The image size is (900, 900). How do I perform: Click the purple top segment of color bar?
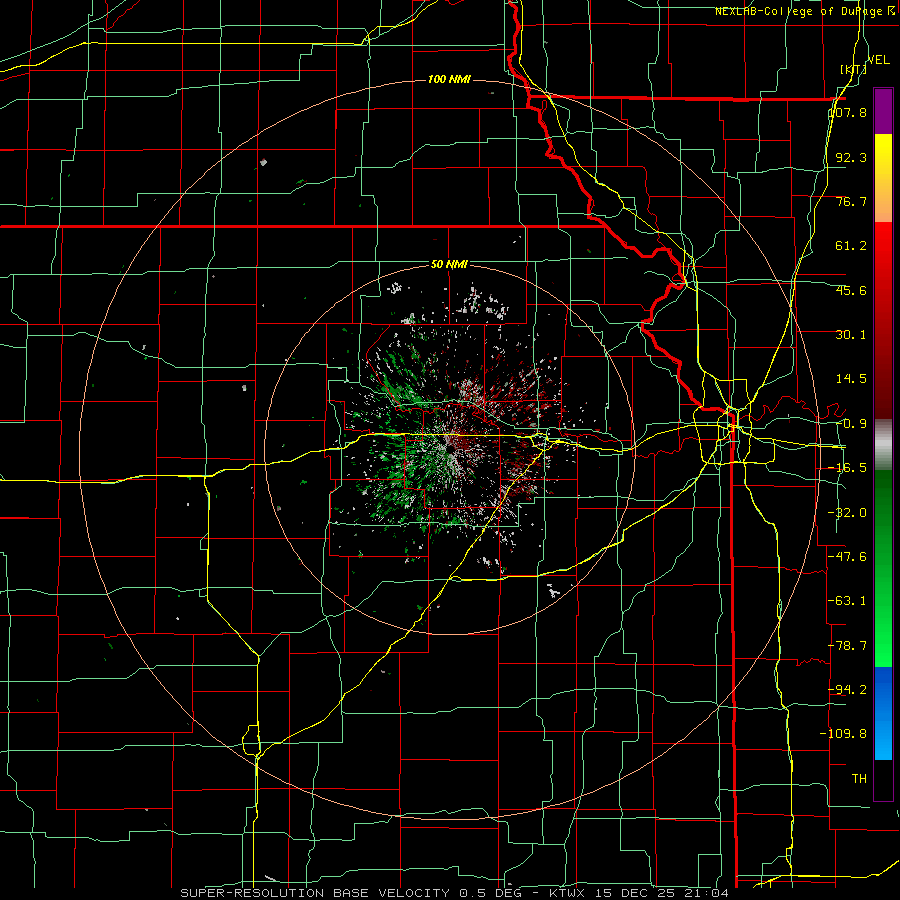pyautogui.click(x=883, y=111)
